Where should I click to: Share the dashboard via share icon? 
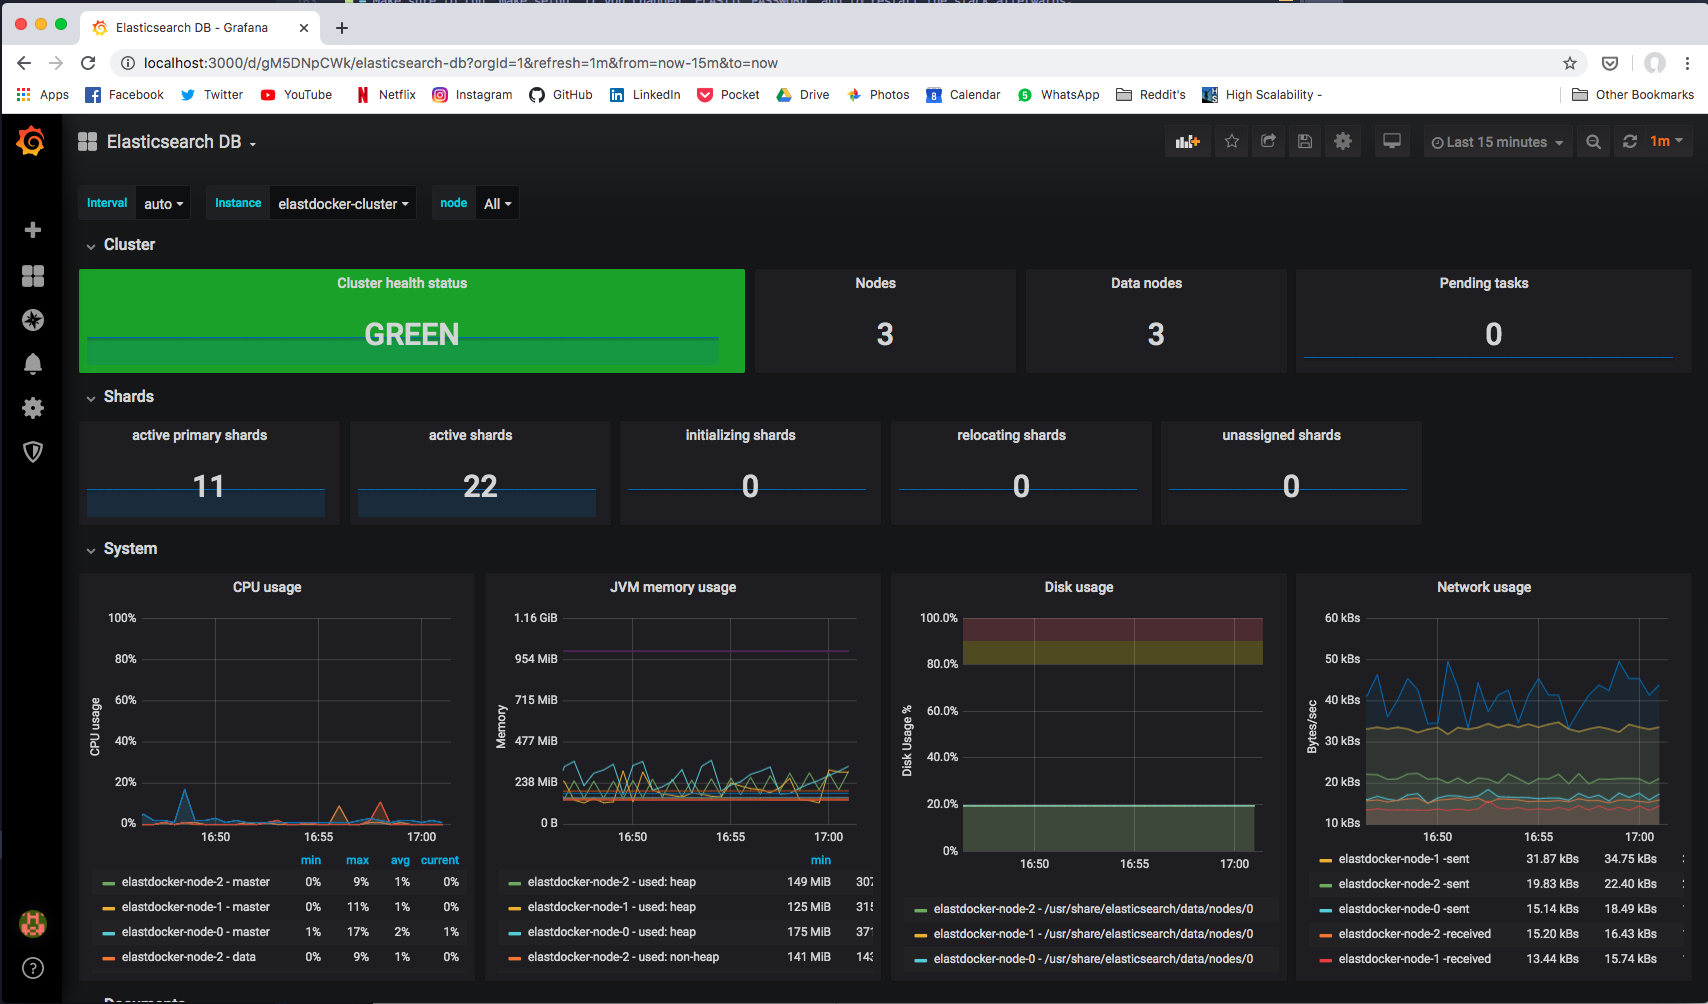(1268, 142)
